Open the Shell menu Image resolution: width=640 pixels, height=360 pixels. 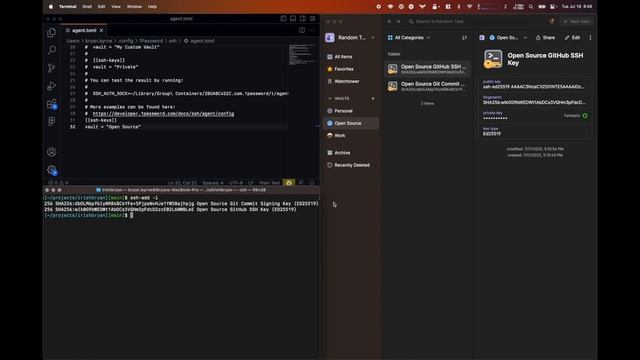[87, 7]
